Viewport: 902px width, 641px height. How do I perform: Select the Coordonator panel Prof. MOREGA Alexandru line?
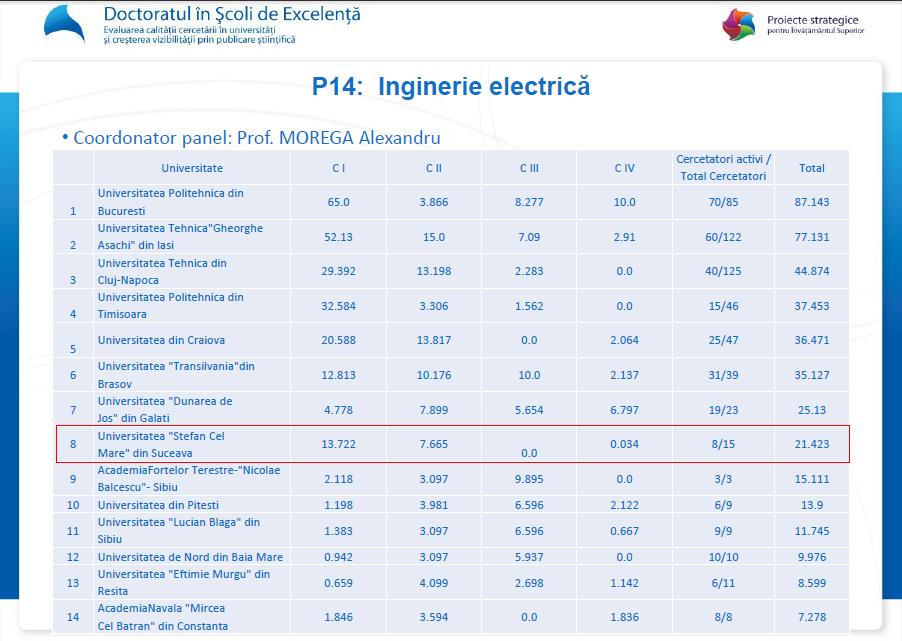tap(256, 137)
